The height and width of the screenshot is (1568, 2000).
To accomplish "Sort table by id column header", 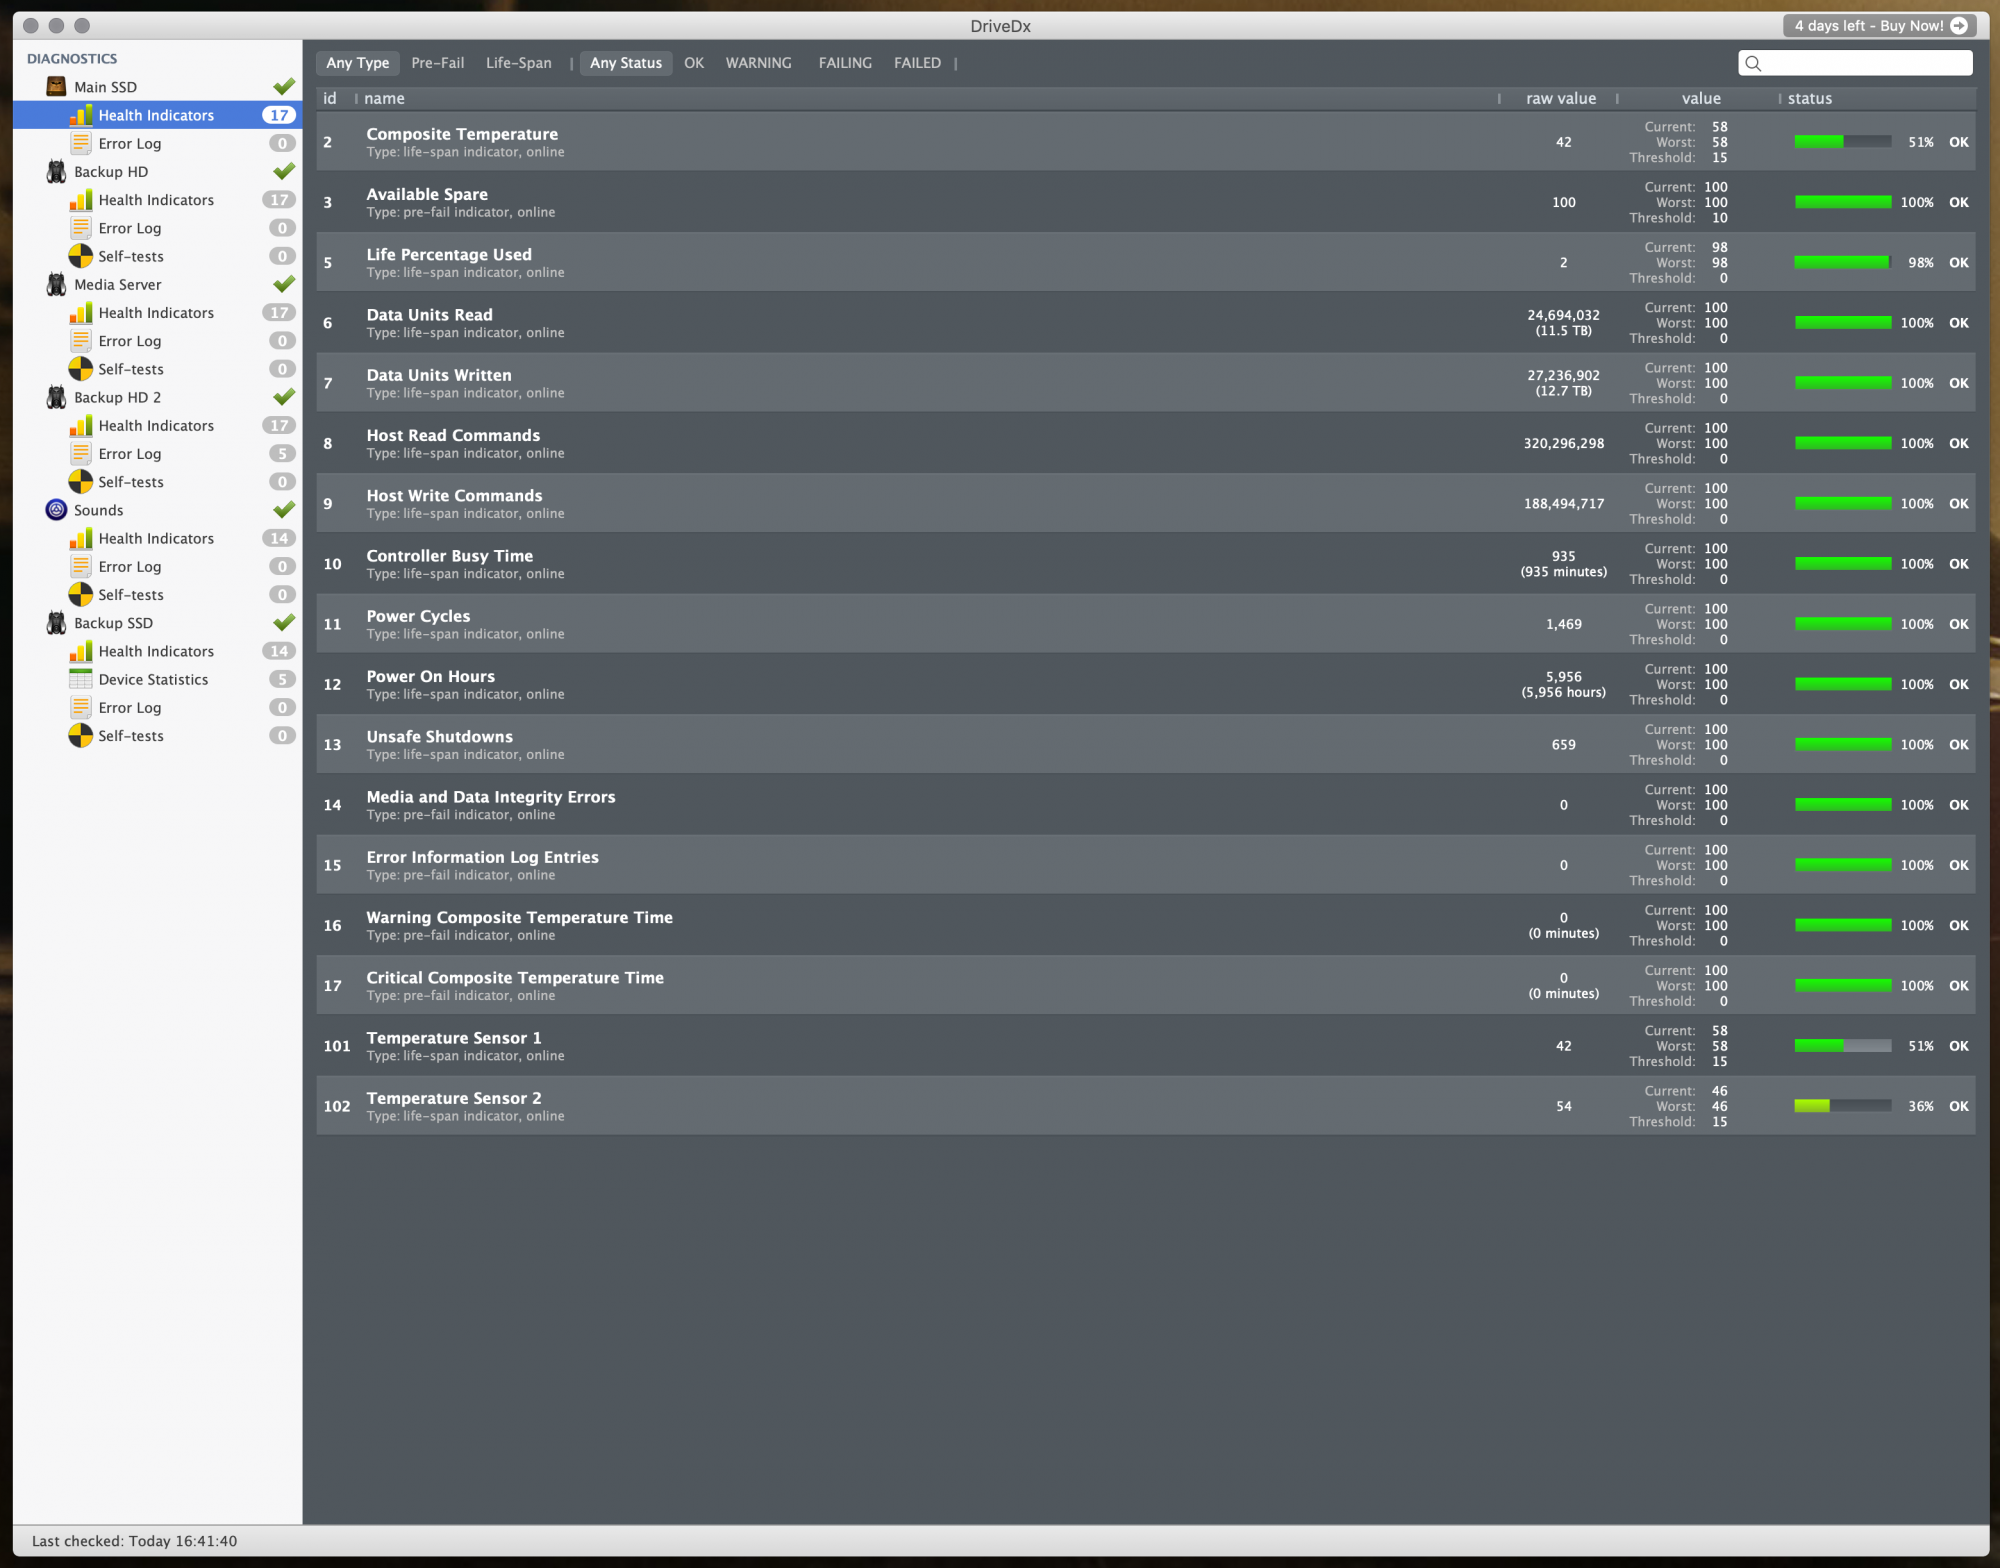I will click(330, 99).
